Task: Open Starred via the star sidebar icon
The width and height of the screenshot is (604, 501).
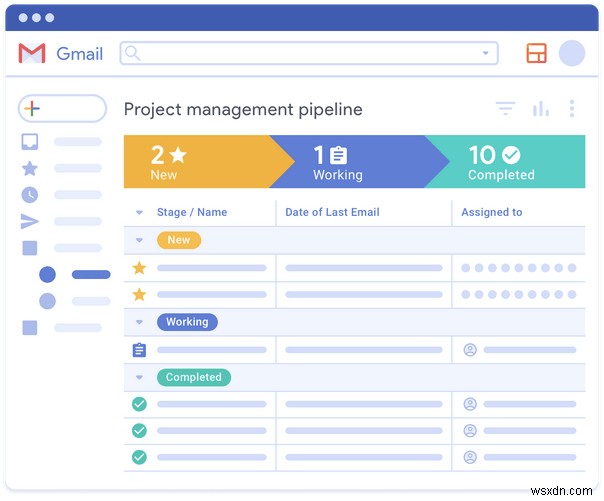Action: (30, 168)
